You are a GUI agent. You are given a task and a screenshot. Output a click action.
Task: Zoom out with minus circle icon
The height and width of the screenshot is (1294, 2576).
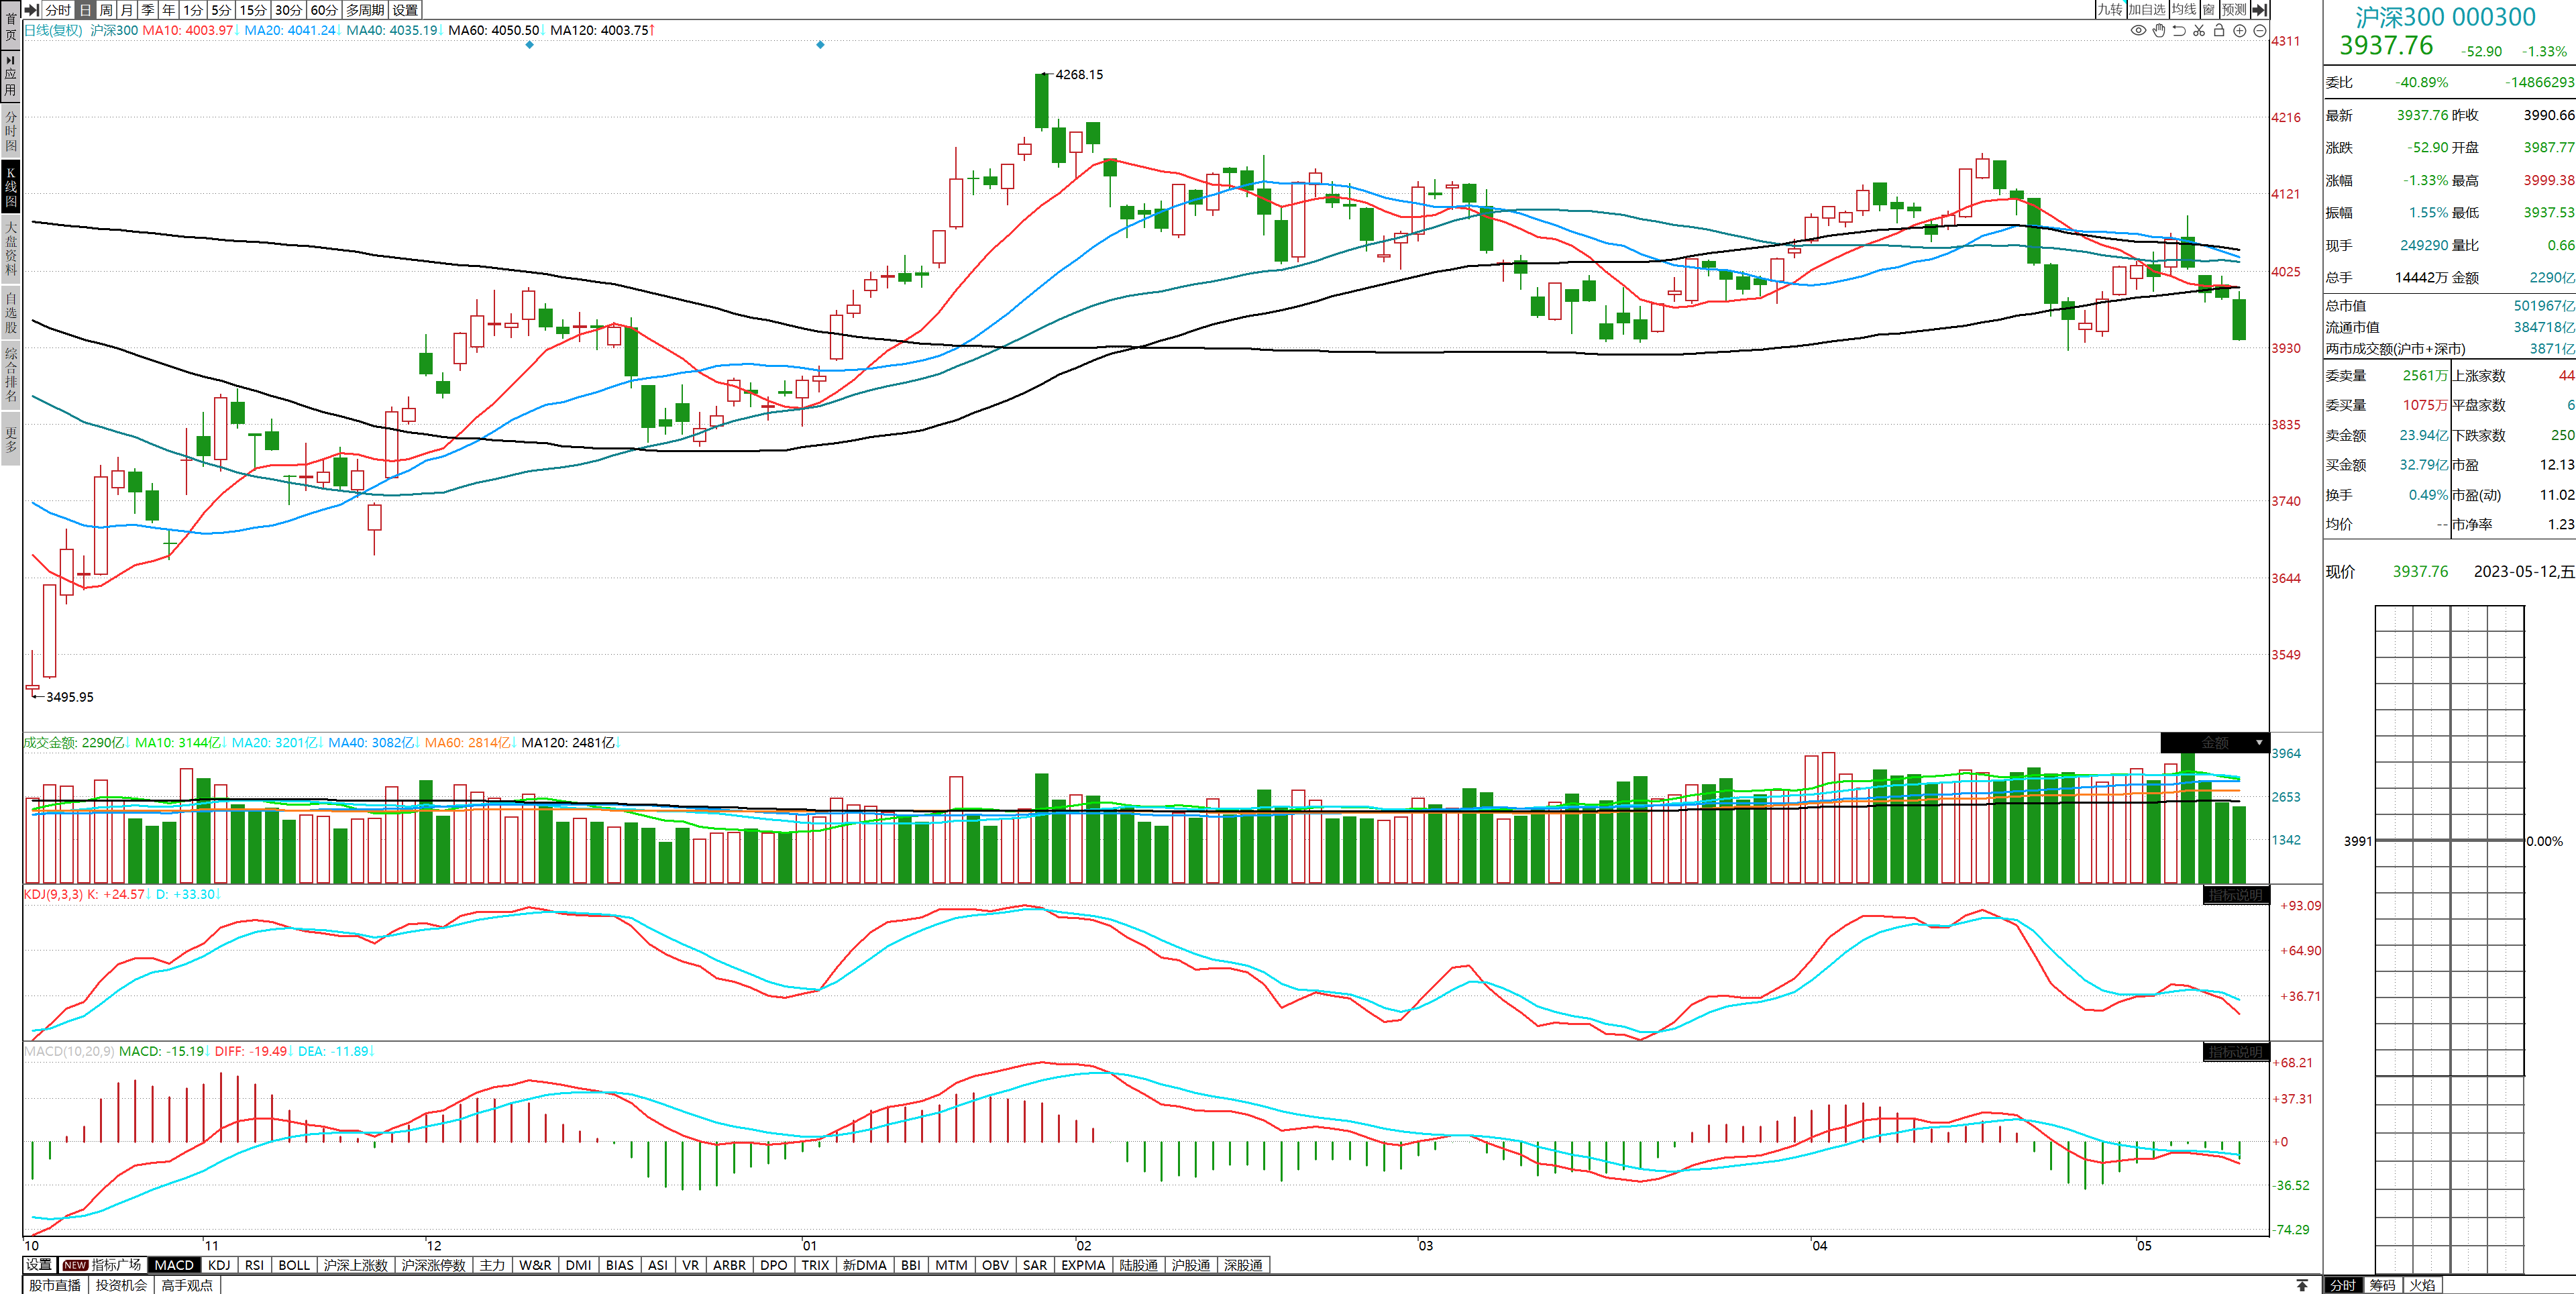pos(2260,30)
